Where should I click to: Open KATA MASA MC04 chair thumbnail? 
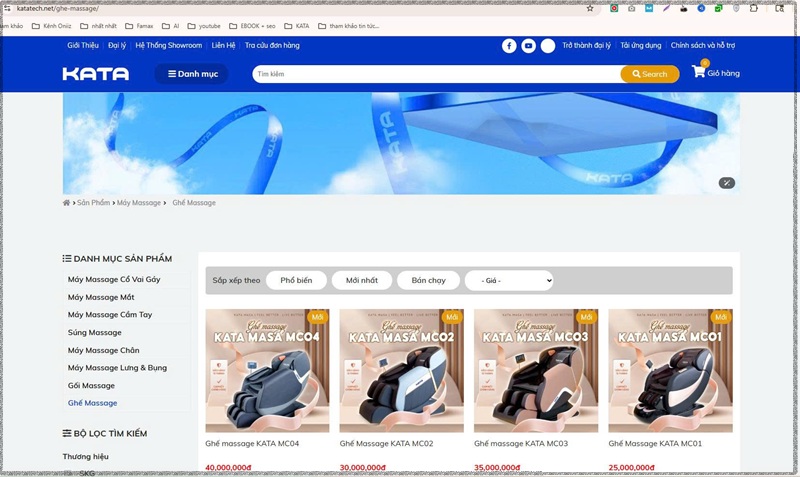(267, 371)
